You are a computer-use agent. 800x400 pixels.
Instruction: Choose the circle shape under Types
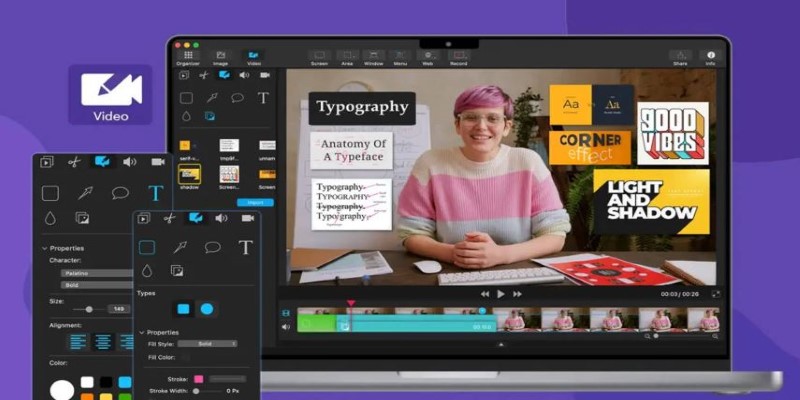[206, 309]
